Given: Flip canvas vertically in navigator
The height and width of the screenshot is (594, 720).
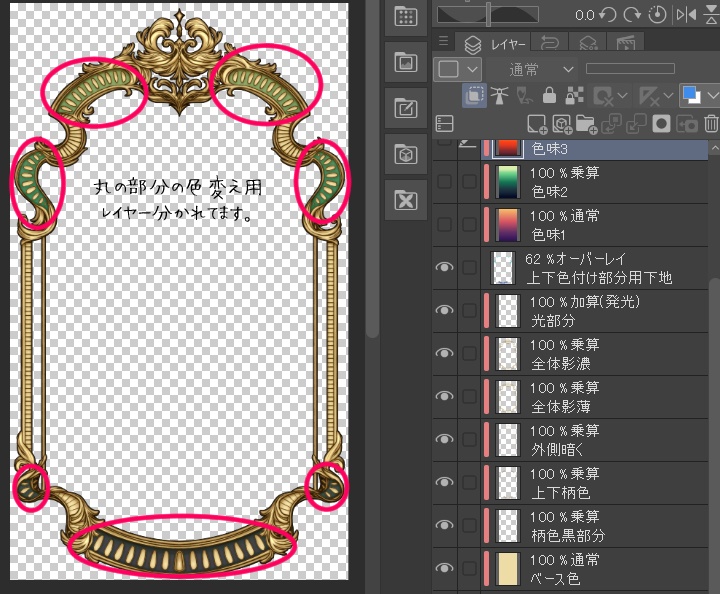Looking at the screenshot, I should click(712, 15).
